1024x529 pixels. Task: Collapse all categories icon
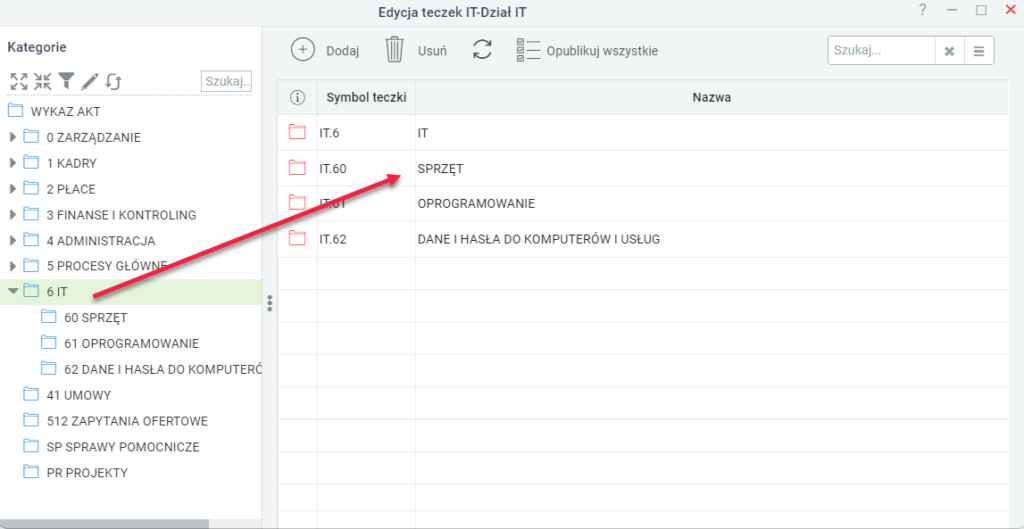[x=42, y=82]
